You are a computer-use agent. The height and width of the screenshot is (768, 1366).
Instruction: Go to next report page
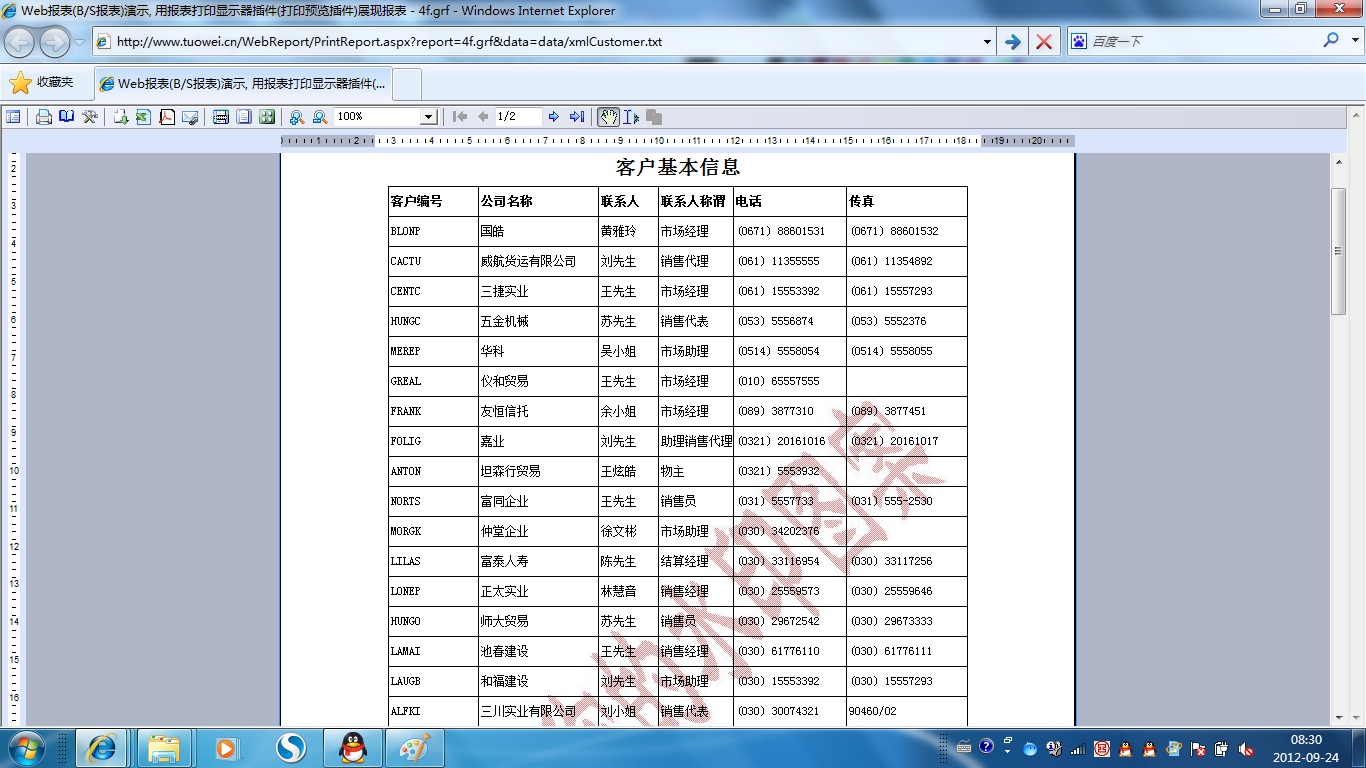(554, 117)
